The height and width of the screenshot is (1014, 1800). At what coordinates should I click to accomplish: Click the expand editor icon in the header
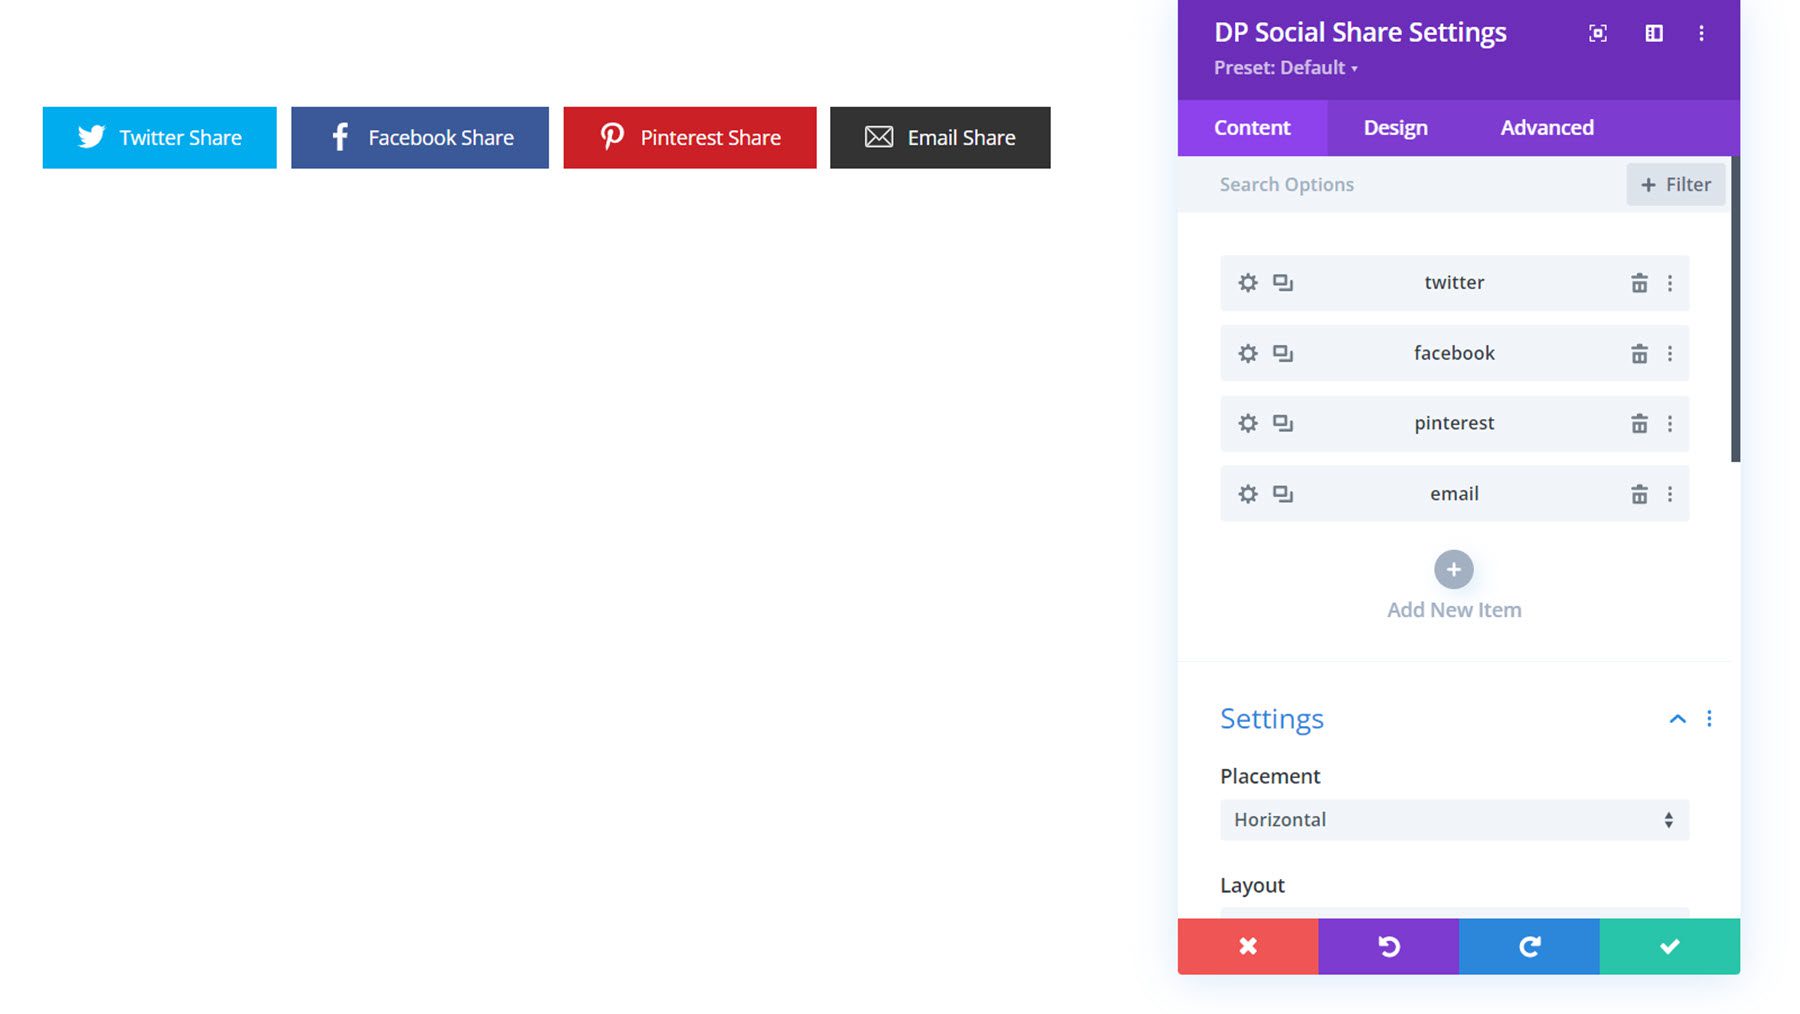(x=1597, y=33)
